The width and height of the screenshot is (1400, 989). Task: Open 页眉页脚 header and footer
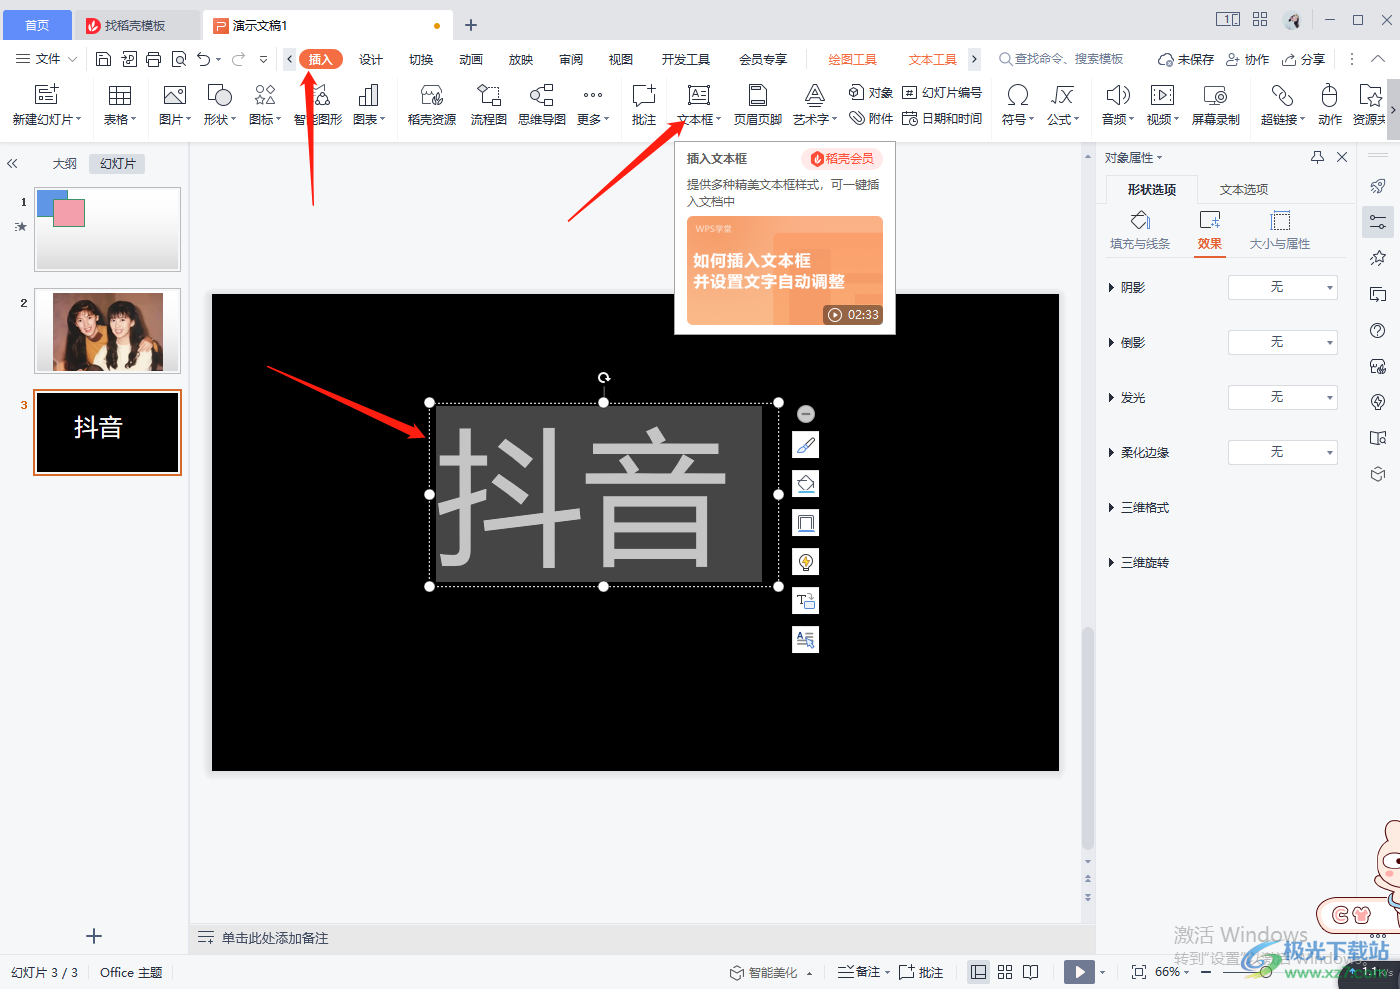tap(758, 105)
